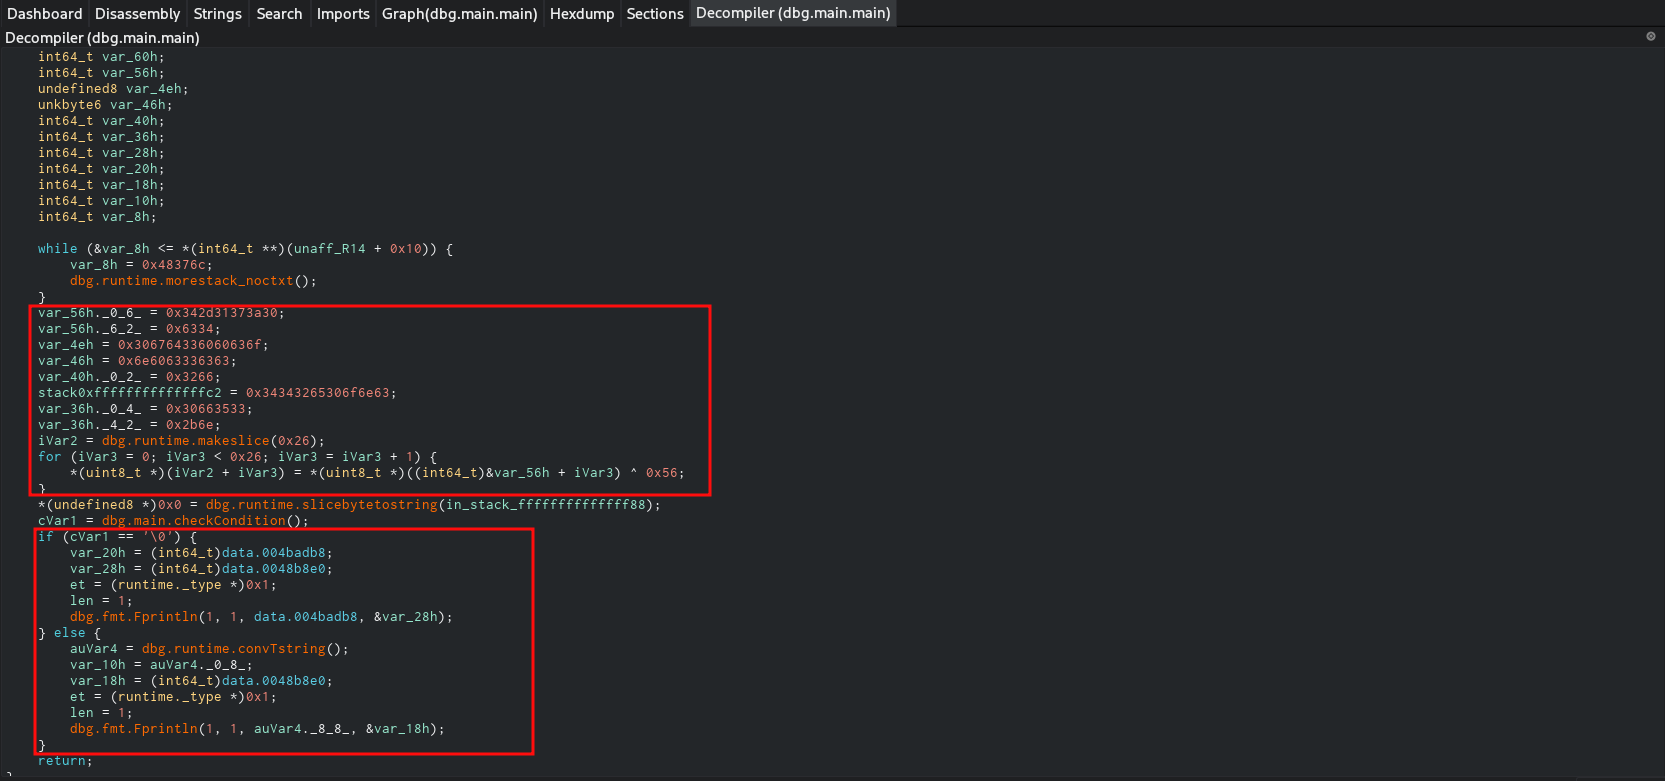The height and width of the screenshot is (781, 1665).
Task: Show the Imports tab
Action: coord(343,14)
